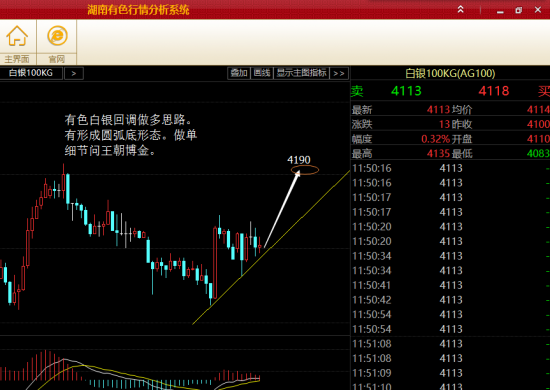Click the 白银100KG(AG100) quote header
550x390 pixels.
450,73
